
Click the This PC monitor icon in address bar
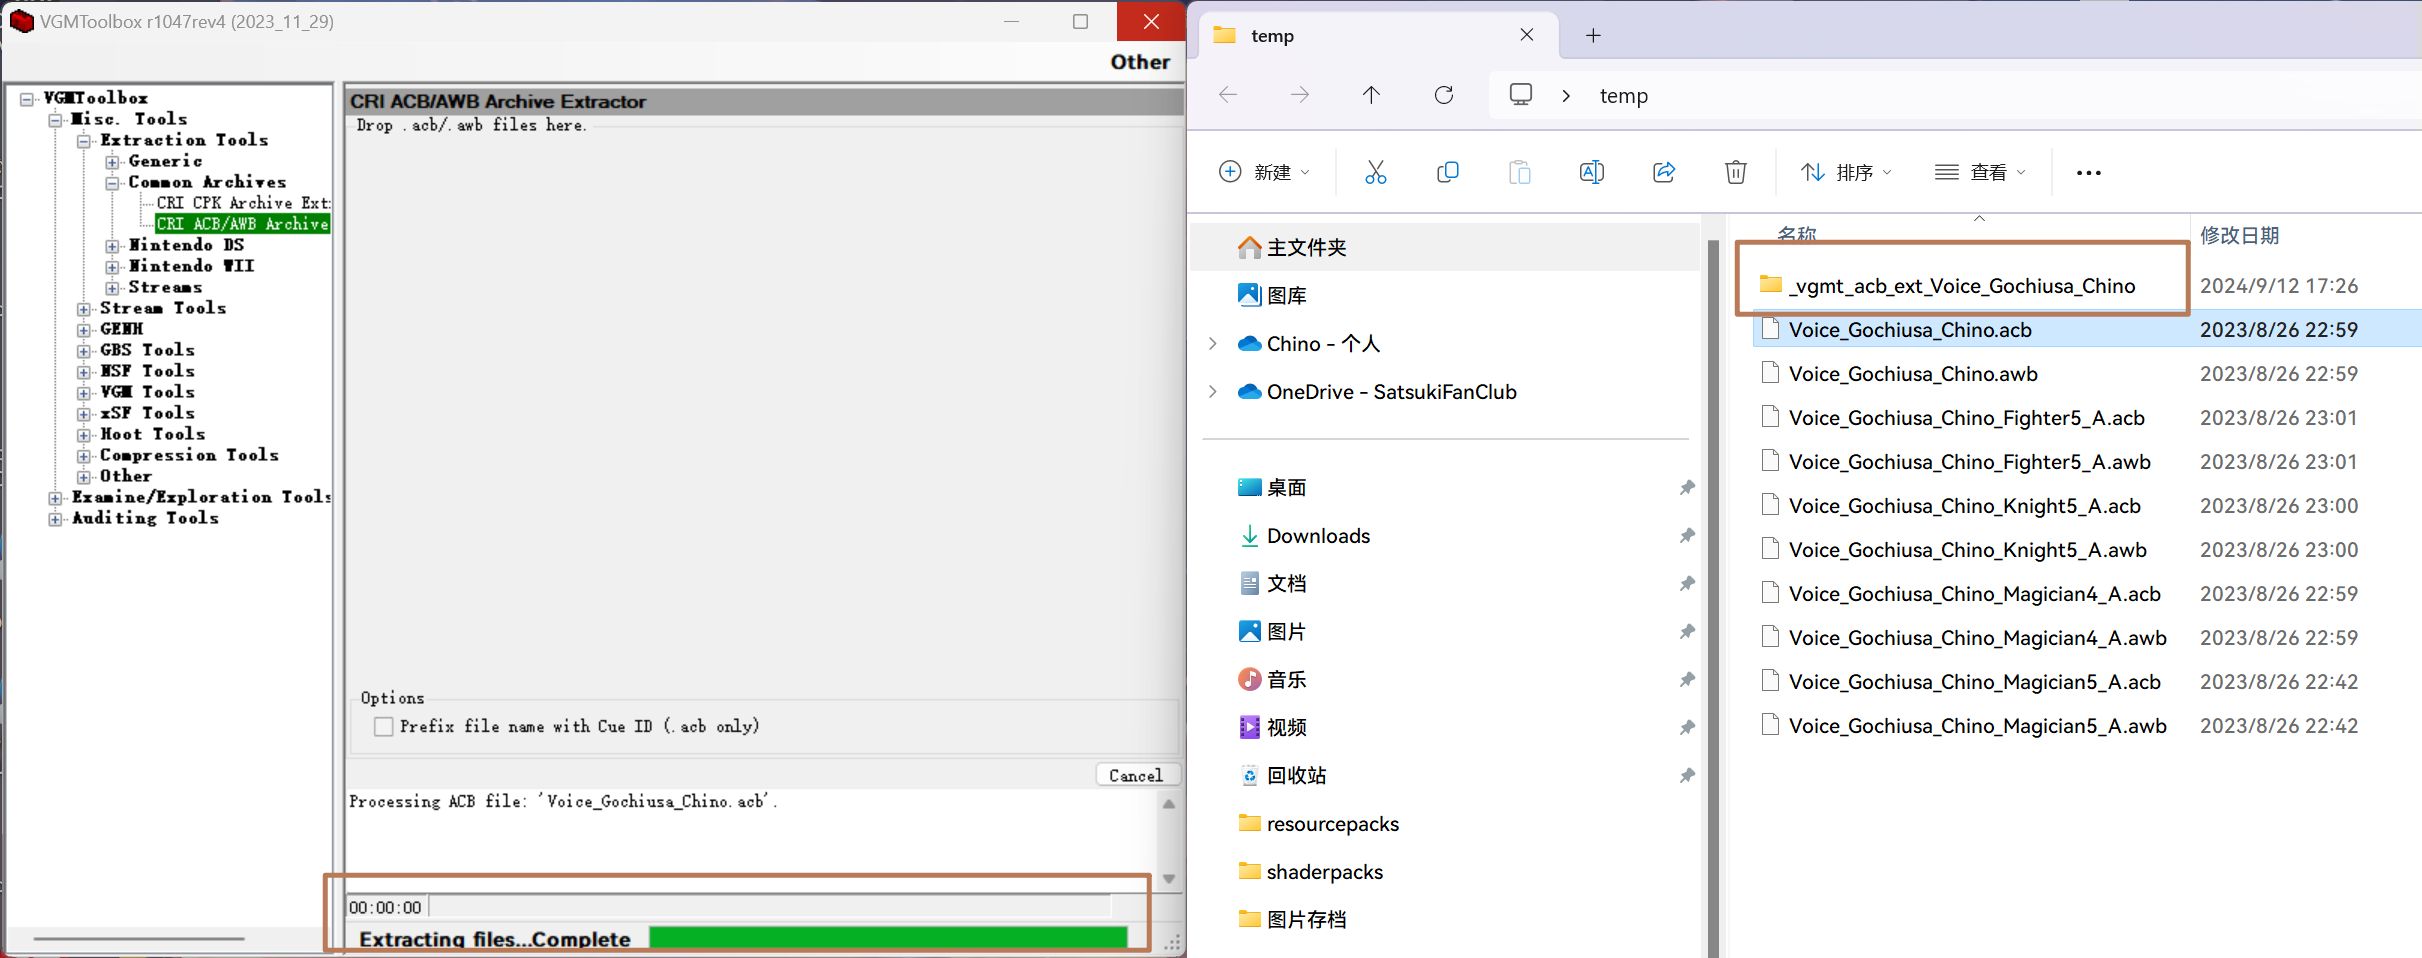pyautogui.click(x=1520, y=95)
